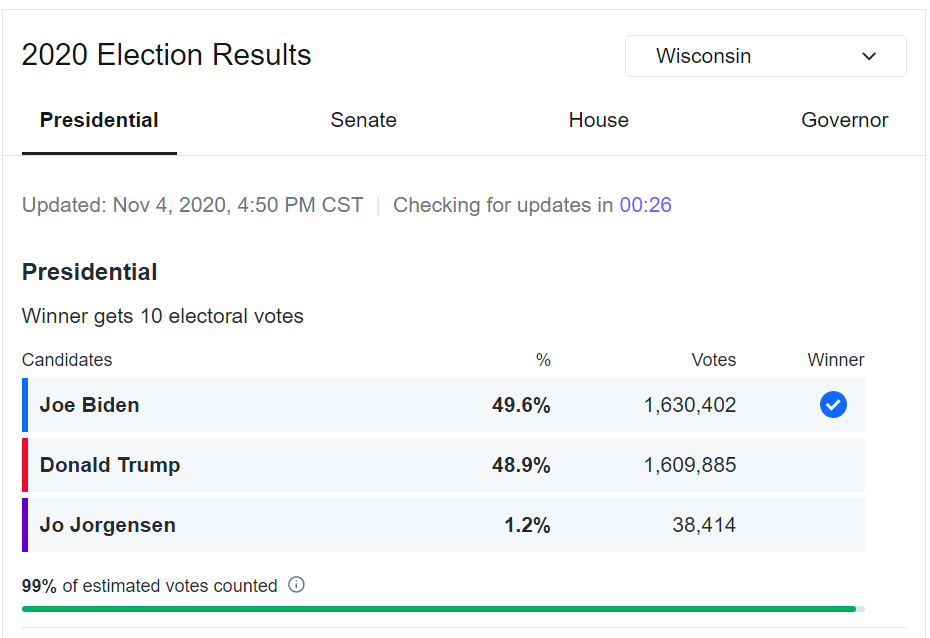930x638 pixels.
Task: Open the Governor tab
Action: (x=844, y=120)
